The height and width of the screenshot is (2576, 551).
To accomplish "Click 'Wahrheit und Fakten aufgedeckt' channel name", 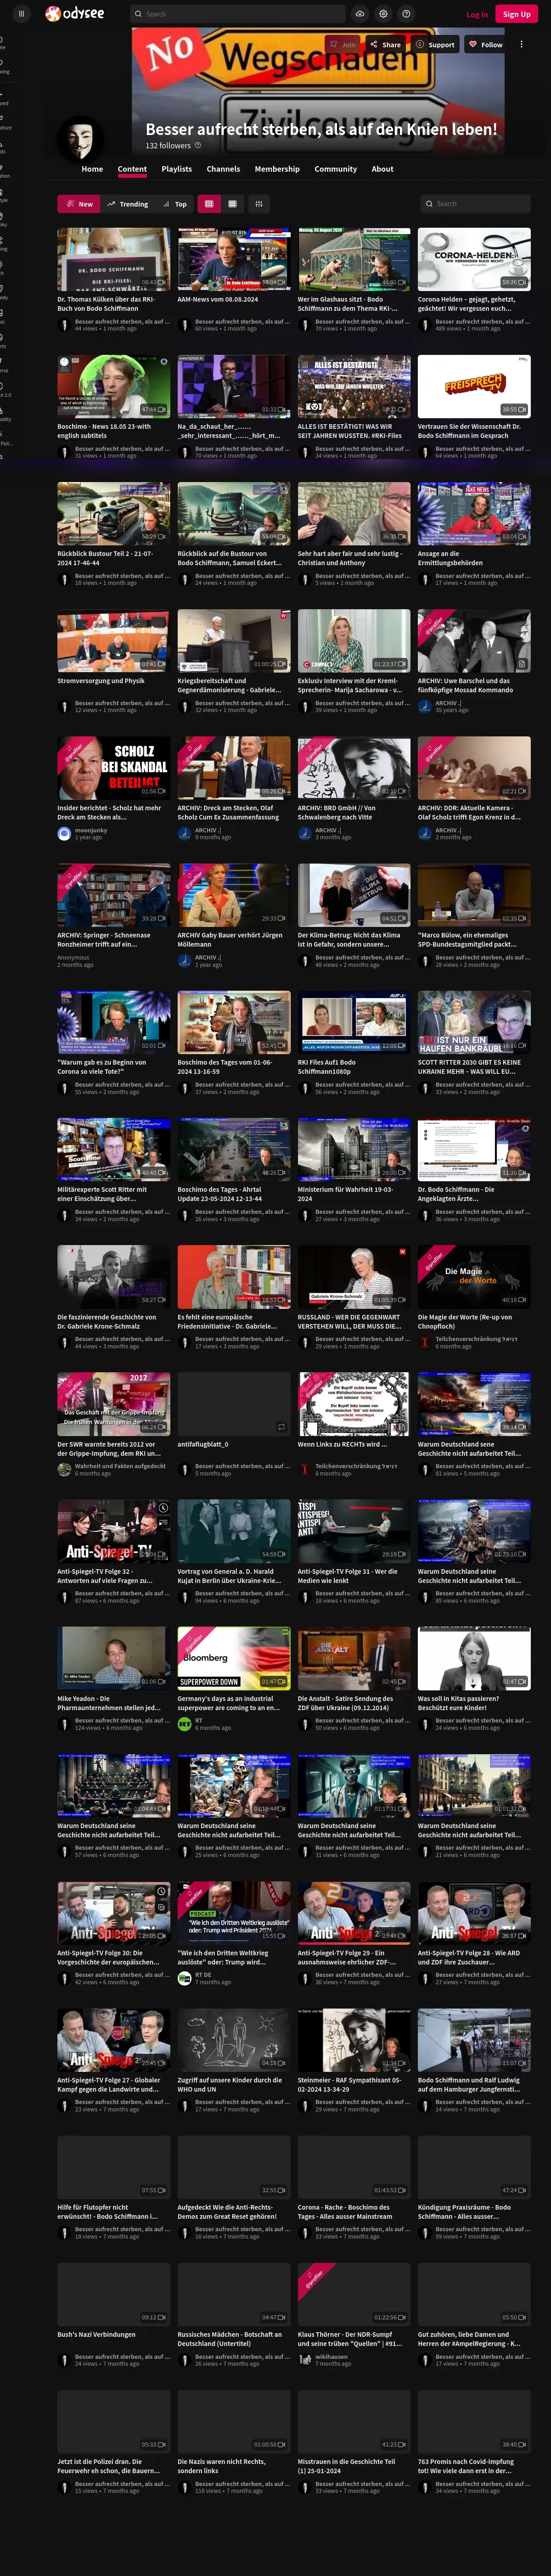I will pyautogui.click(x=120, y=1466).
